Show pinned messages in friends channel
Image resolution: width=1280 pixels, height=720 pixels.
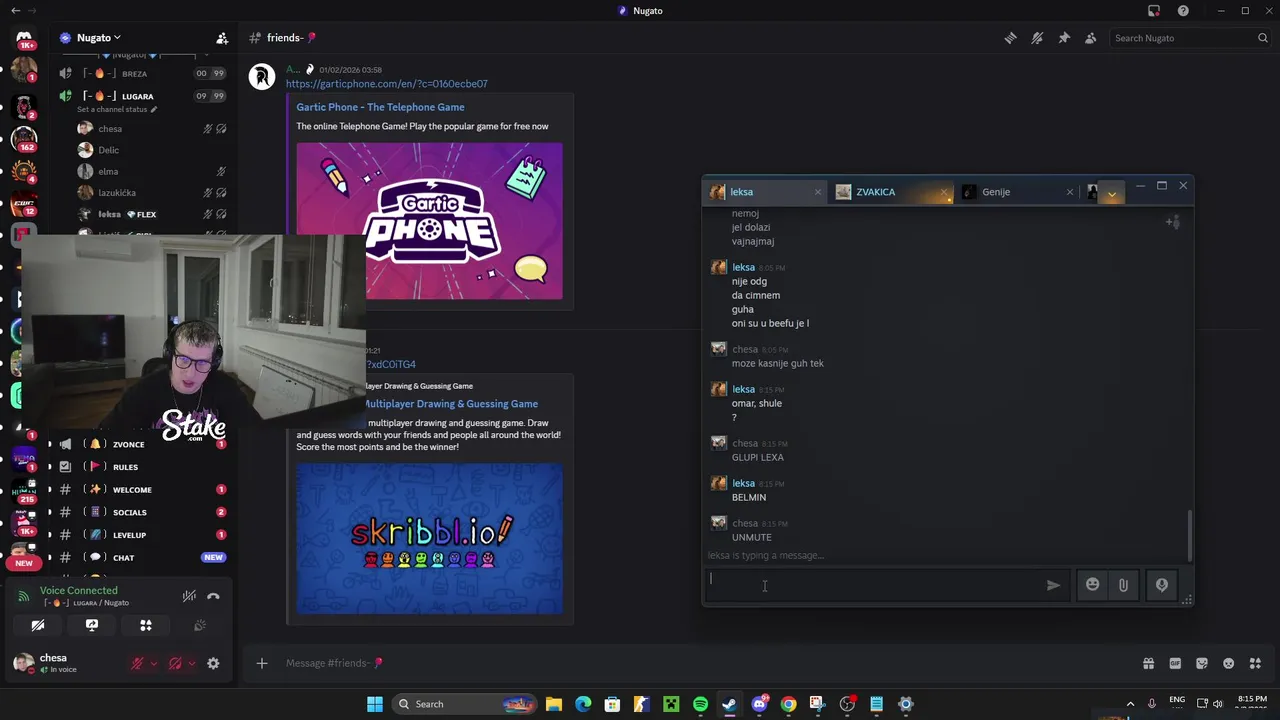1064,38
